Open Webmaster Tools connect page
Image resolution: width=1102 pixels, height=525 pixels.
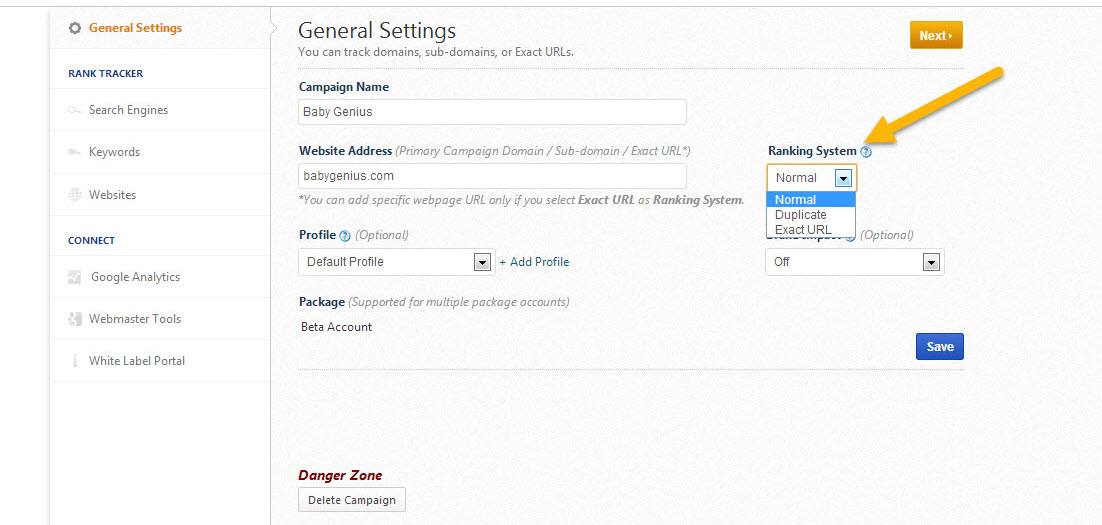click(134, 319)
